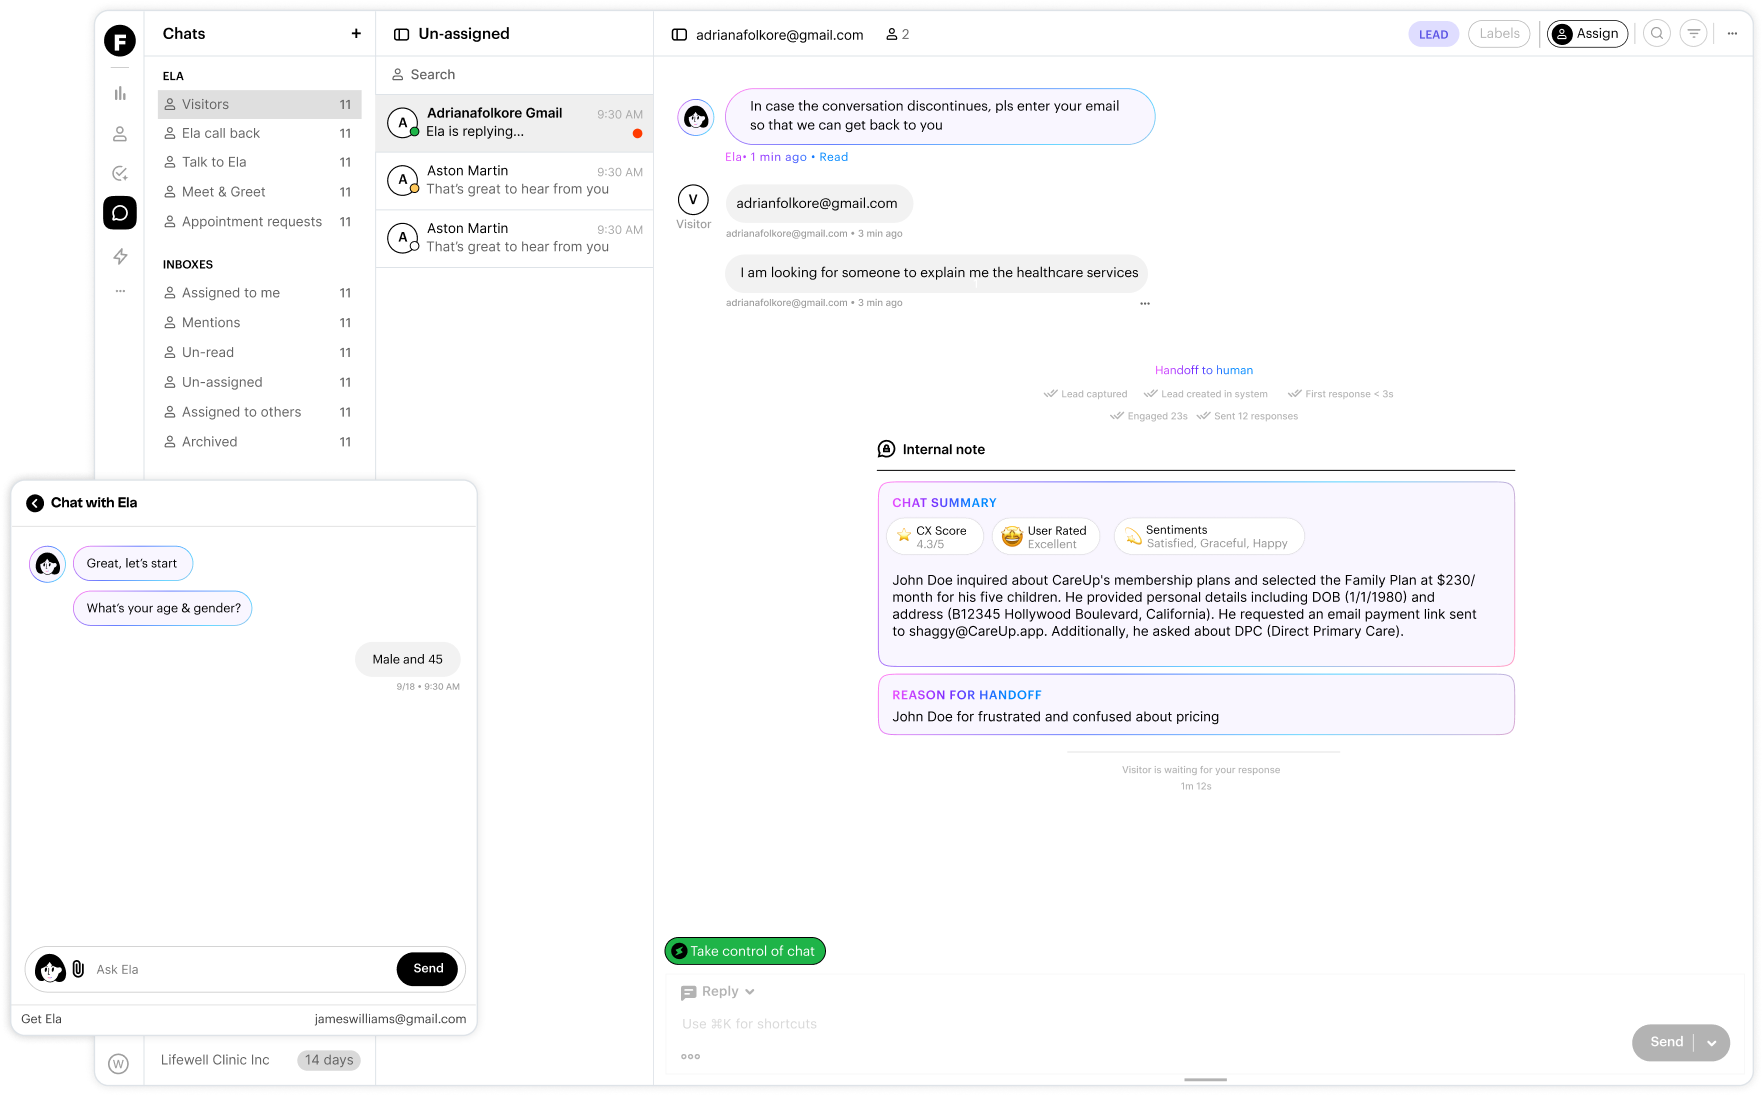Open the lightning bolt automation icon
The image size is (1764, 1096).
[x=120, y=256]
